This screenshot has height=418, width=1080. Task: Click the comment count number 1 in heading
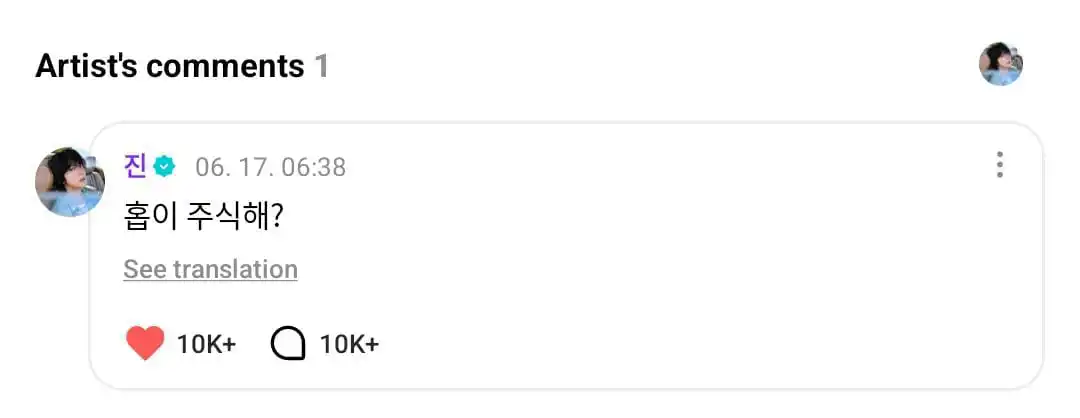pos(321,66)
